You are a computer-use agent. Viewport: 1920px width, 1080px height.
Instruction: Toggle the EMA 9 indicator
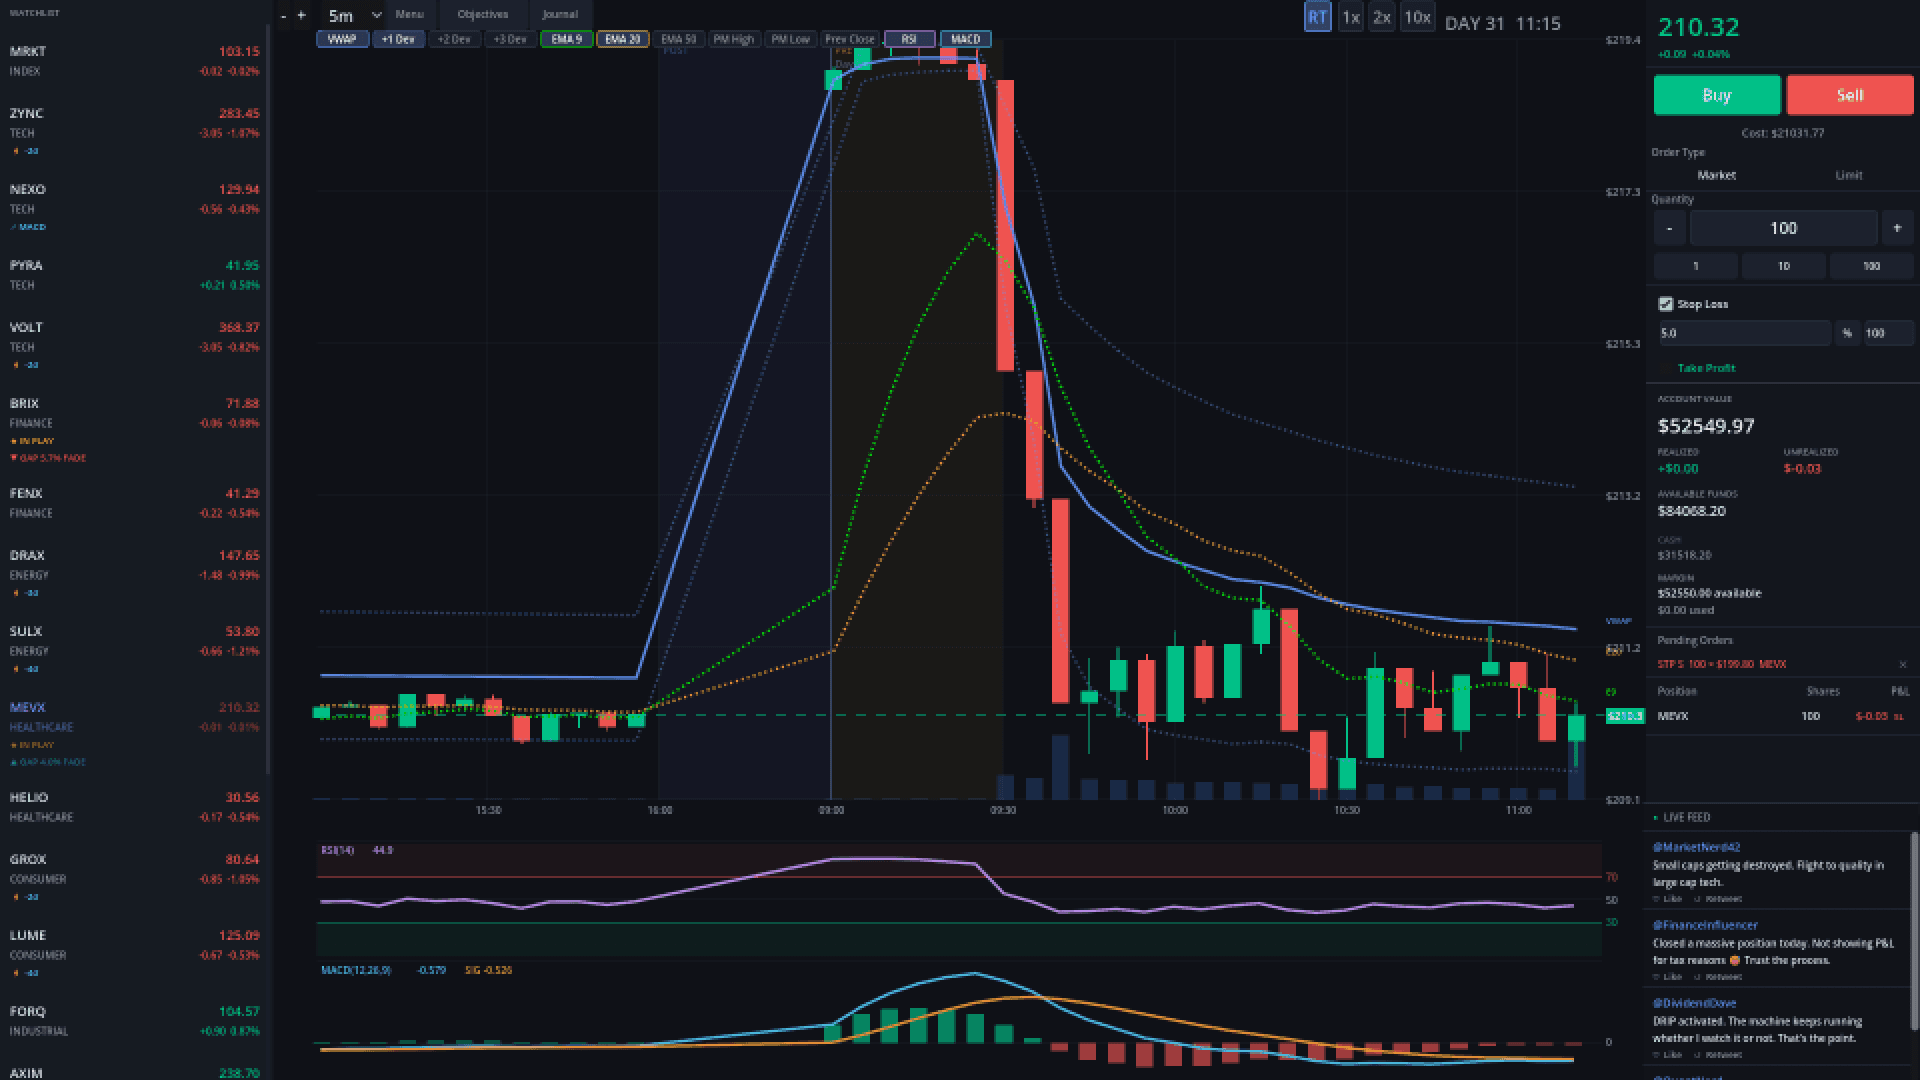pos(566,39)
